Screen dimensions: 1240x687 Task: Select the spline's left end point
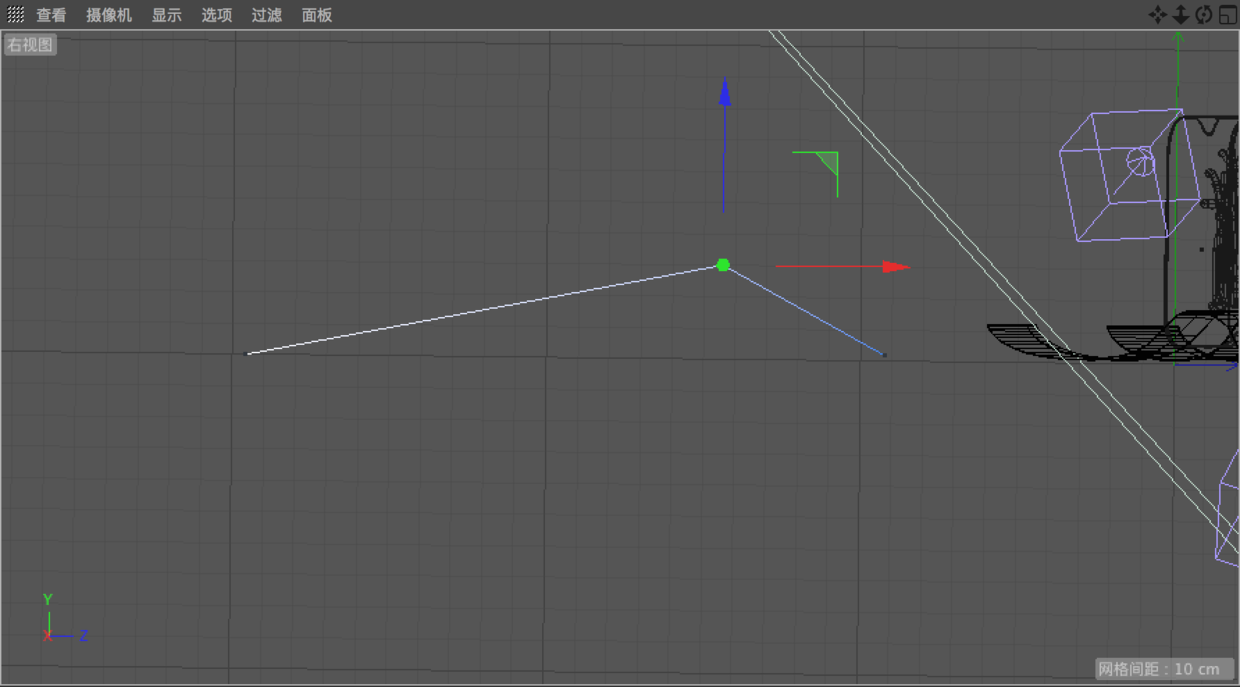pyautogui.click(x=248, y=353)
